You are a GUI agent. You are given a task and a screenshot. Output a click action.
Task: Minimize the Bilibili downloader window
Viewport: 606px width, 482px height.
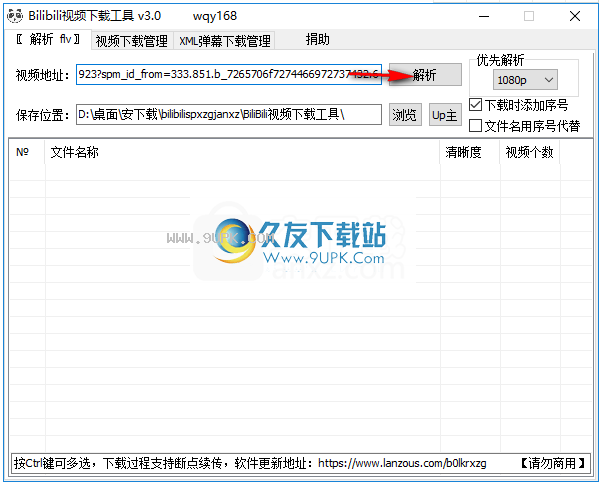pos(484,16)
